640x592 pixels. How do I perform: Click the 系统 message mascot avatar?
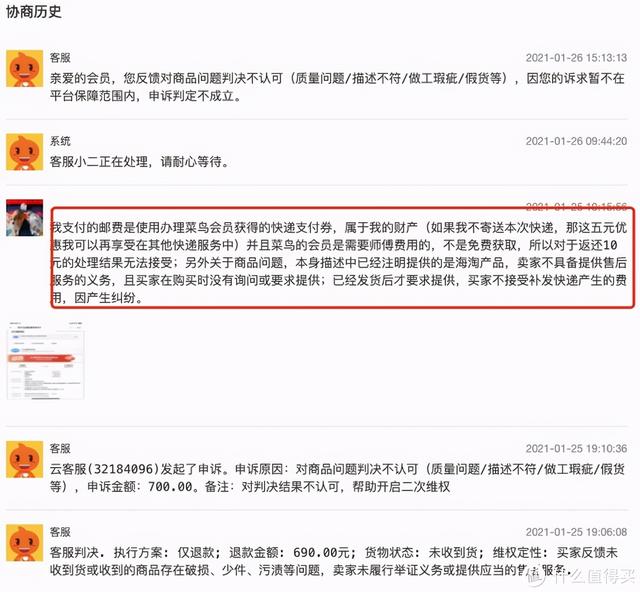point(24,152)
